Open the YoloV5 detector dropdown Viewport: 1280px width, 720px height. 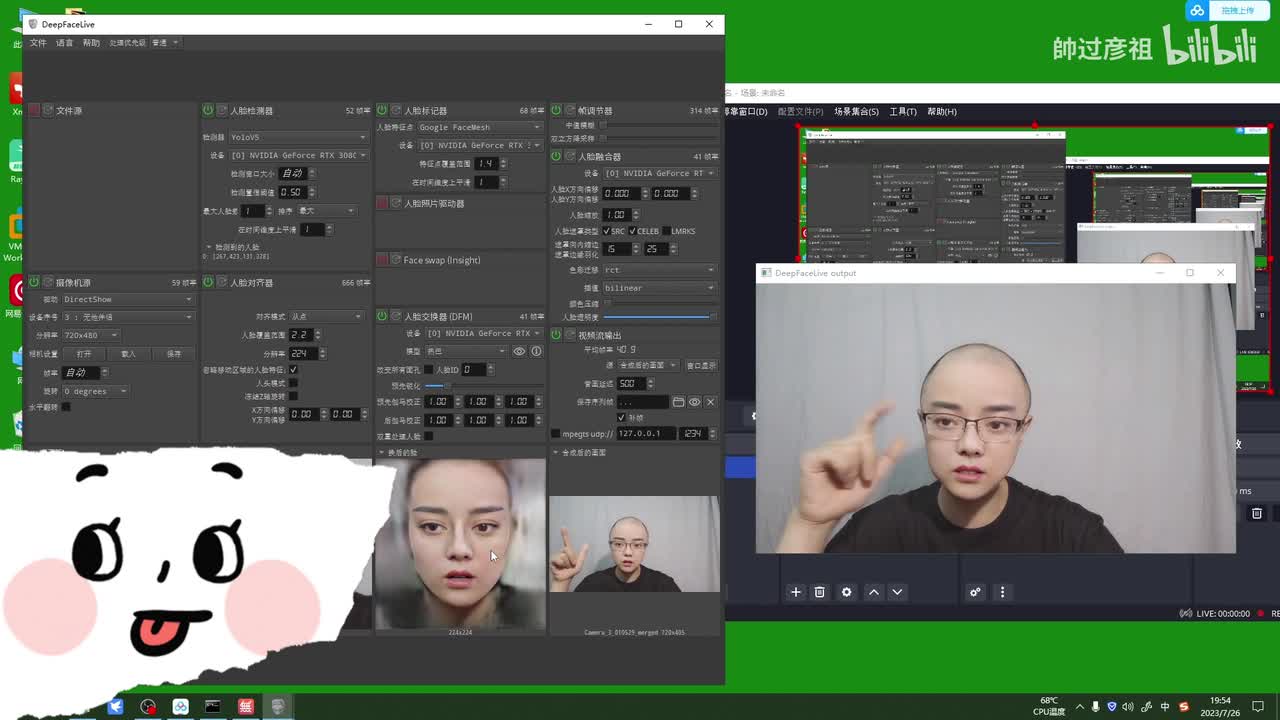tap(298, 137)
